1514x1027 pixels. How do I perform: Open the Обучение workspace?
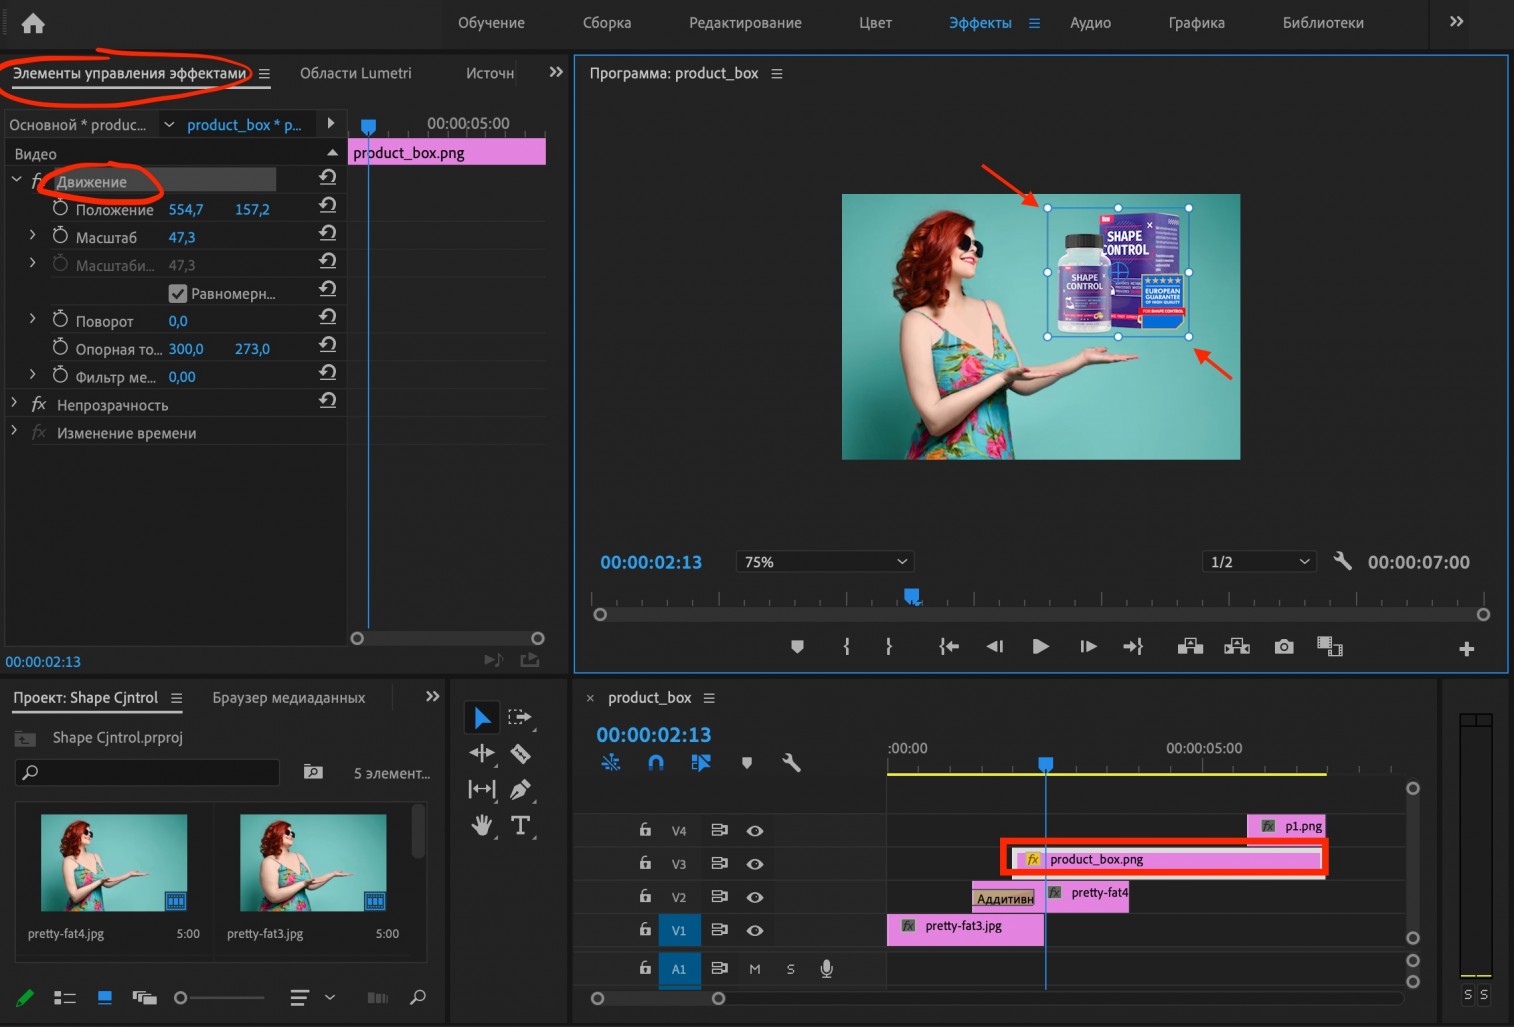[x=491, y=22]
